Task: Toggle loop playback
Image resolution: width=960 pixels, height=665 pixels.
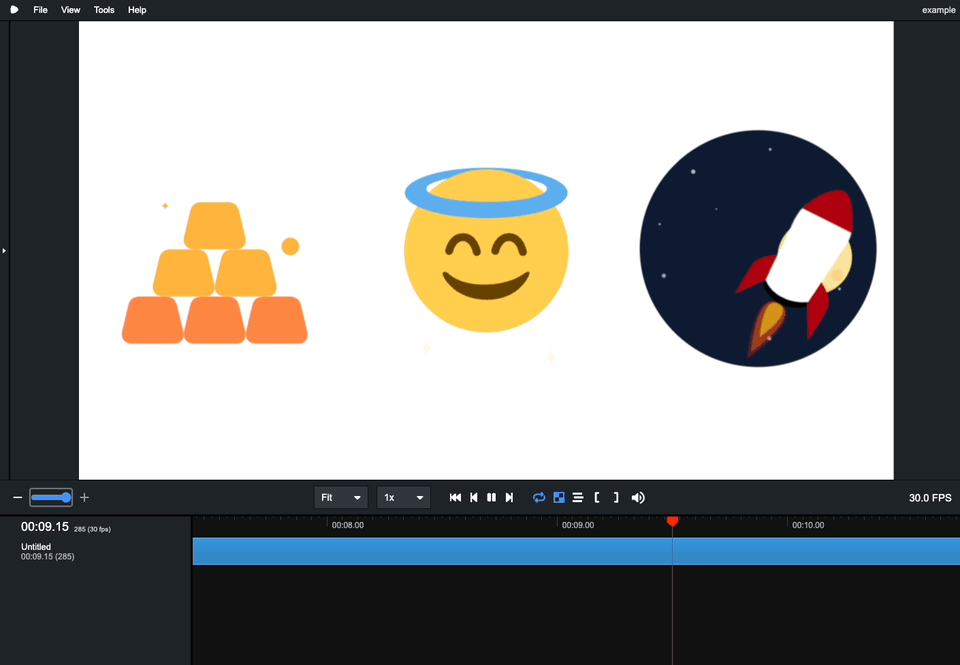Action: (539, 497)
